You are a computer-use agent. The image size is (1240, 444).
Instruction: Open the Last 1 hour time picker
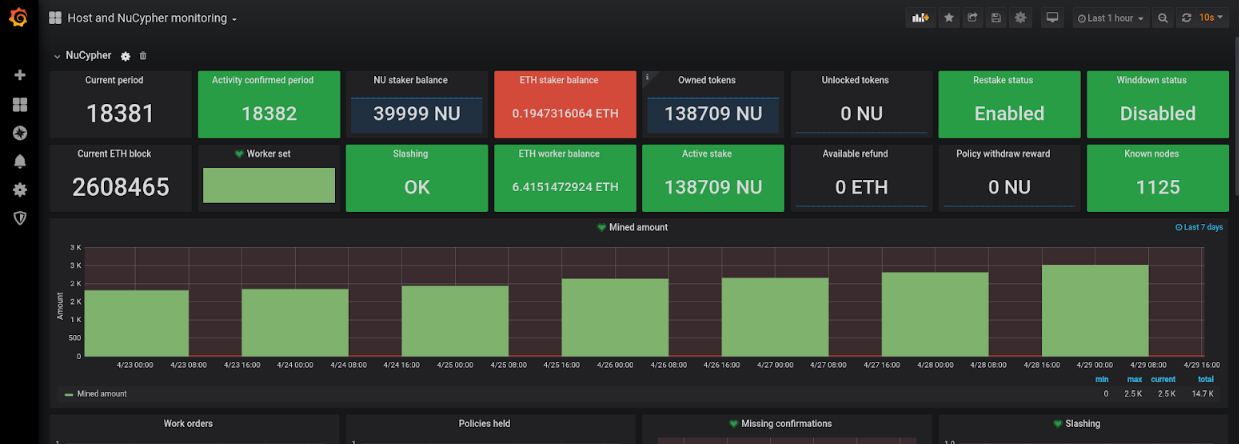tap(1110, 18)
